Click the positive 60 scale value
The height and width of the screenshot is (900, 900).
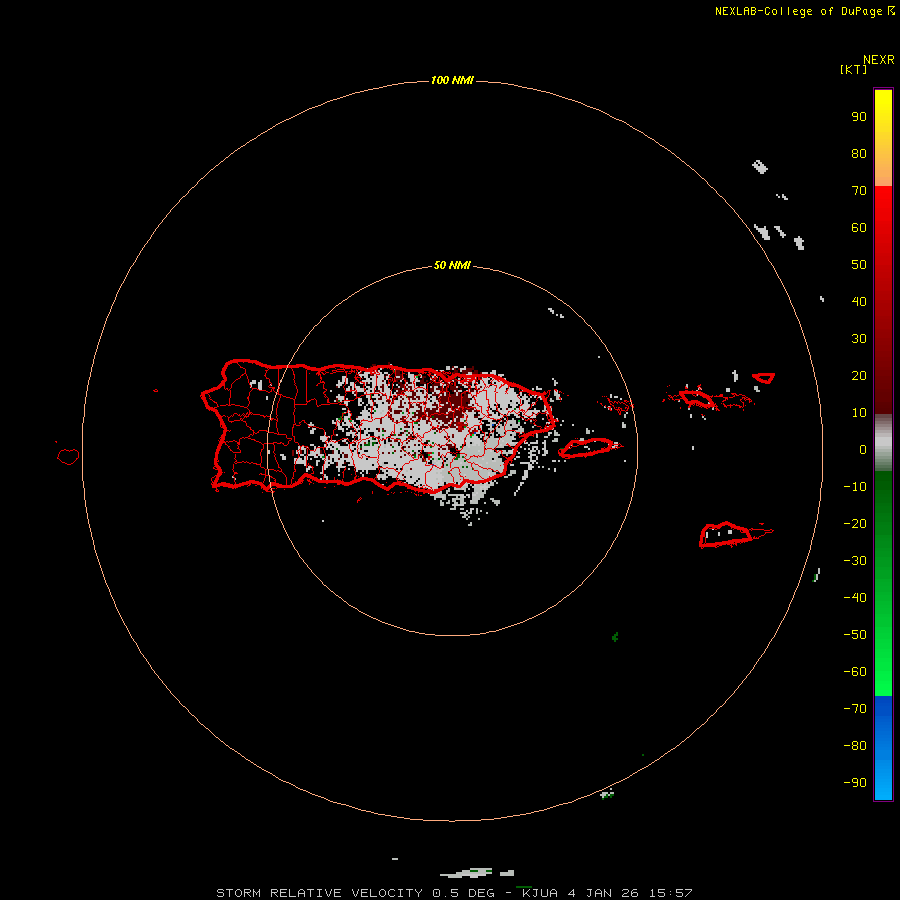(859, 228)
